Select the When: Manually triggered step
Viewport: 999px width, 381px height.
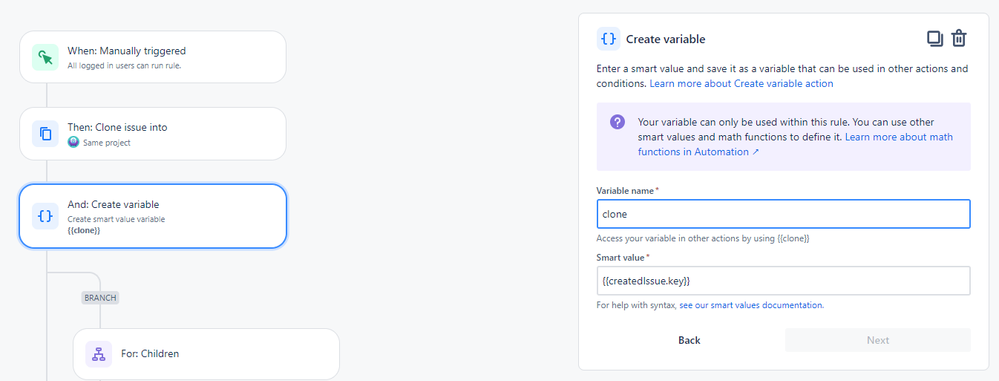(153, 57)
